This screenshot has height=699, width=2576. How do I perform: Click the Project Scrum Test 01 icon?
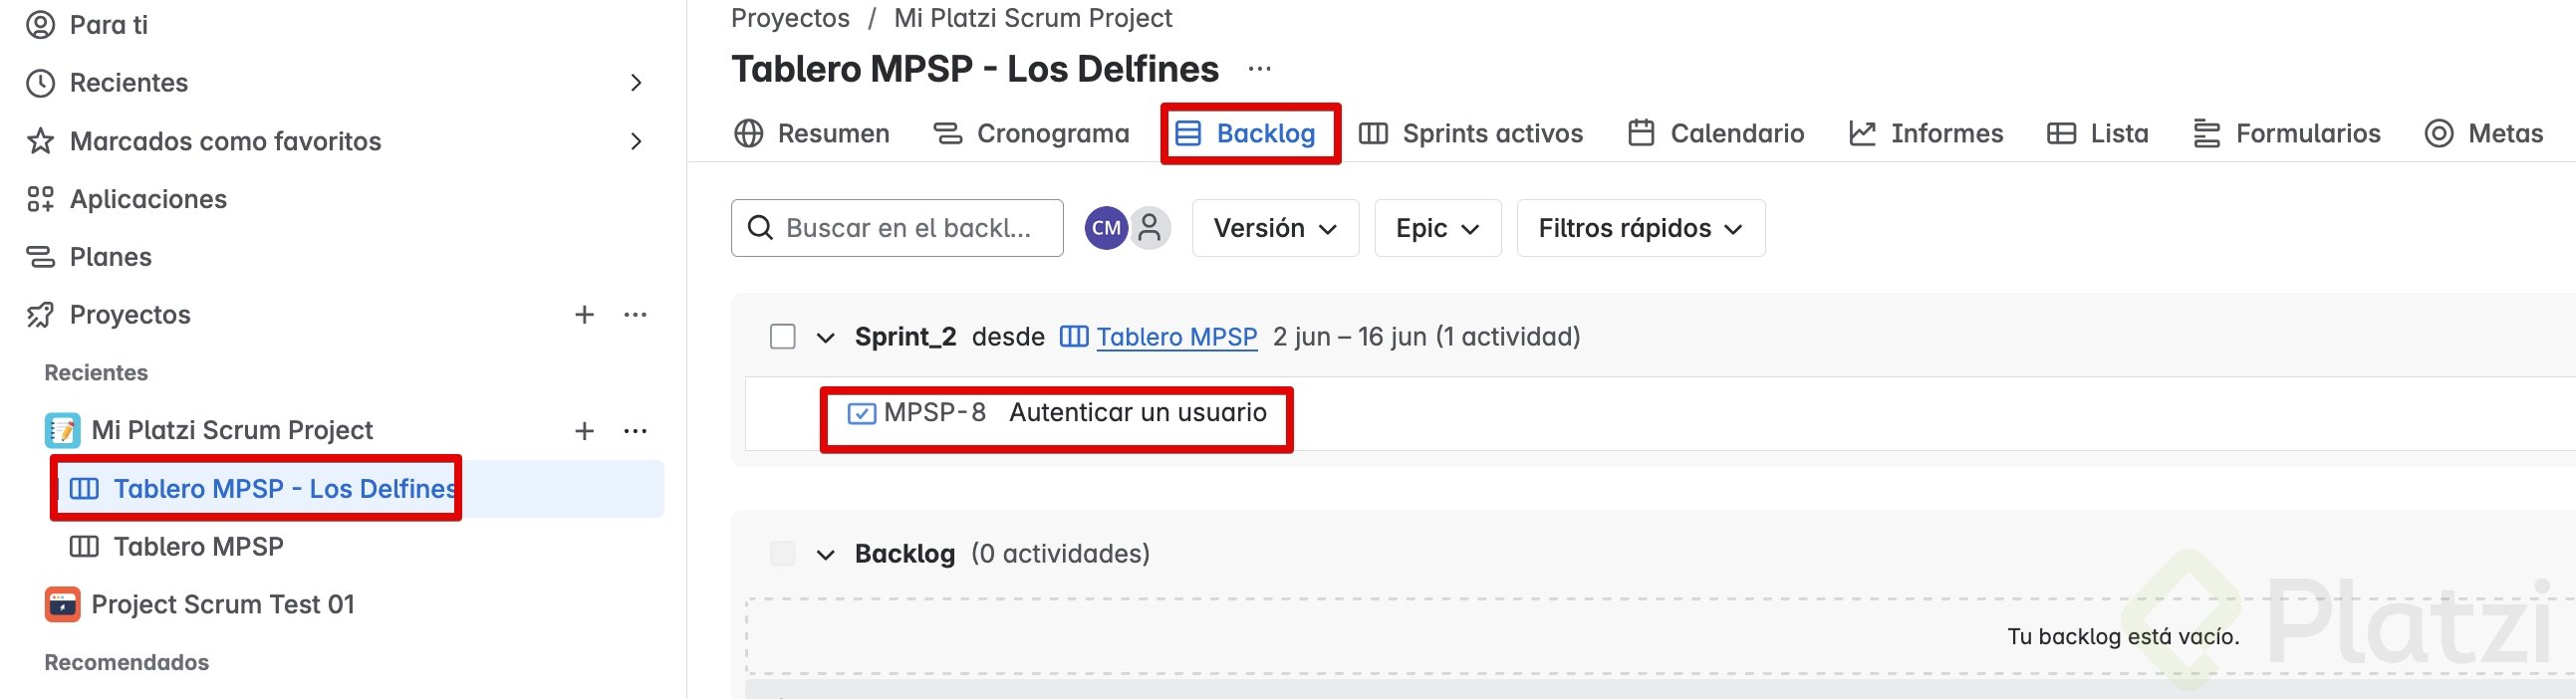coord(62,605)
